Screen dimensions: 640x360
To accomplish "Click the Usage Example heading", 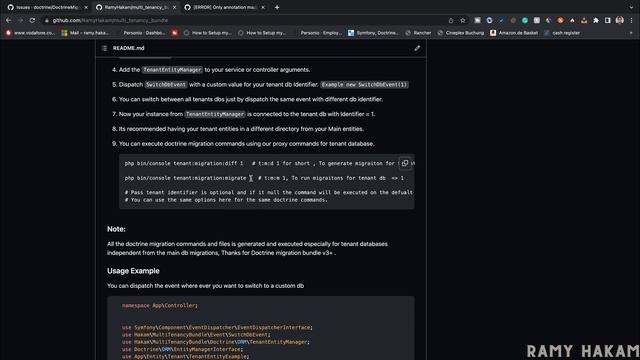I will pyautogui.click(x=133, y=271).
